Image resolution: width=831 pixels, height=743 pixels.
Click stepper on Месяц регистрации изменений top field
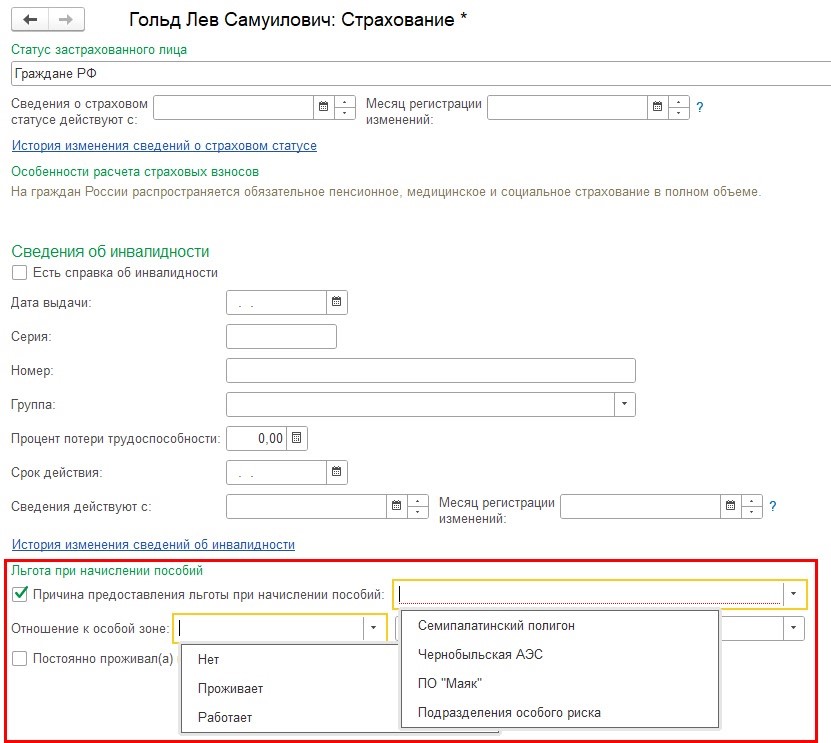click(679, 107)
